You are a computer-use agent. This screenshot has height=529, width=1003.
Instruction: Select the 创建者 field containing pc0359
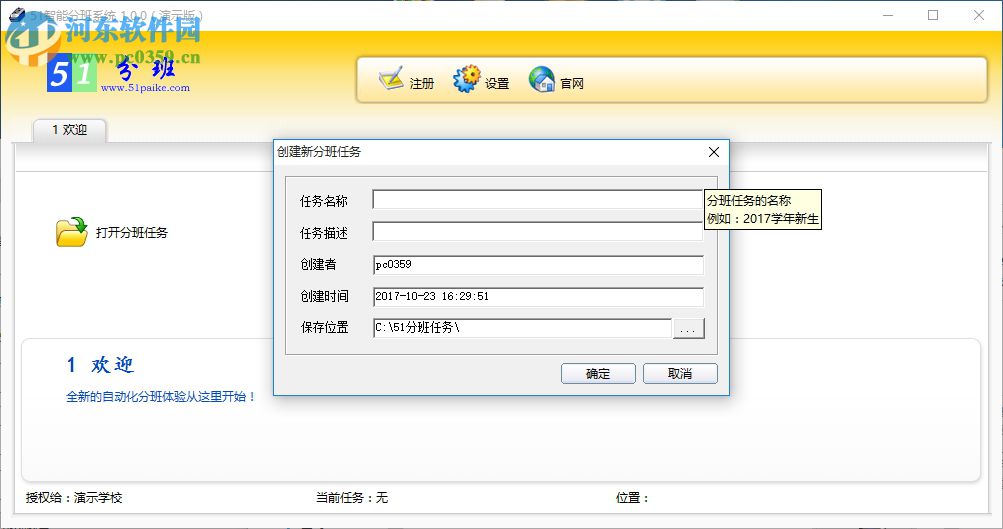[538, 264]
